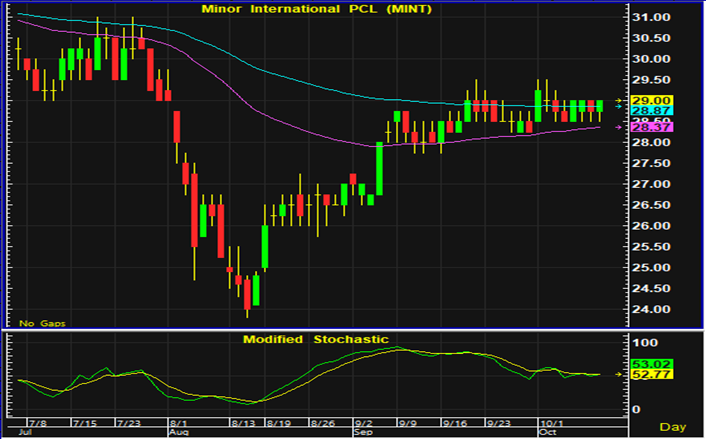
Task: Click the 8/13 date marker
Action: [x=243, y=424]
